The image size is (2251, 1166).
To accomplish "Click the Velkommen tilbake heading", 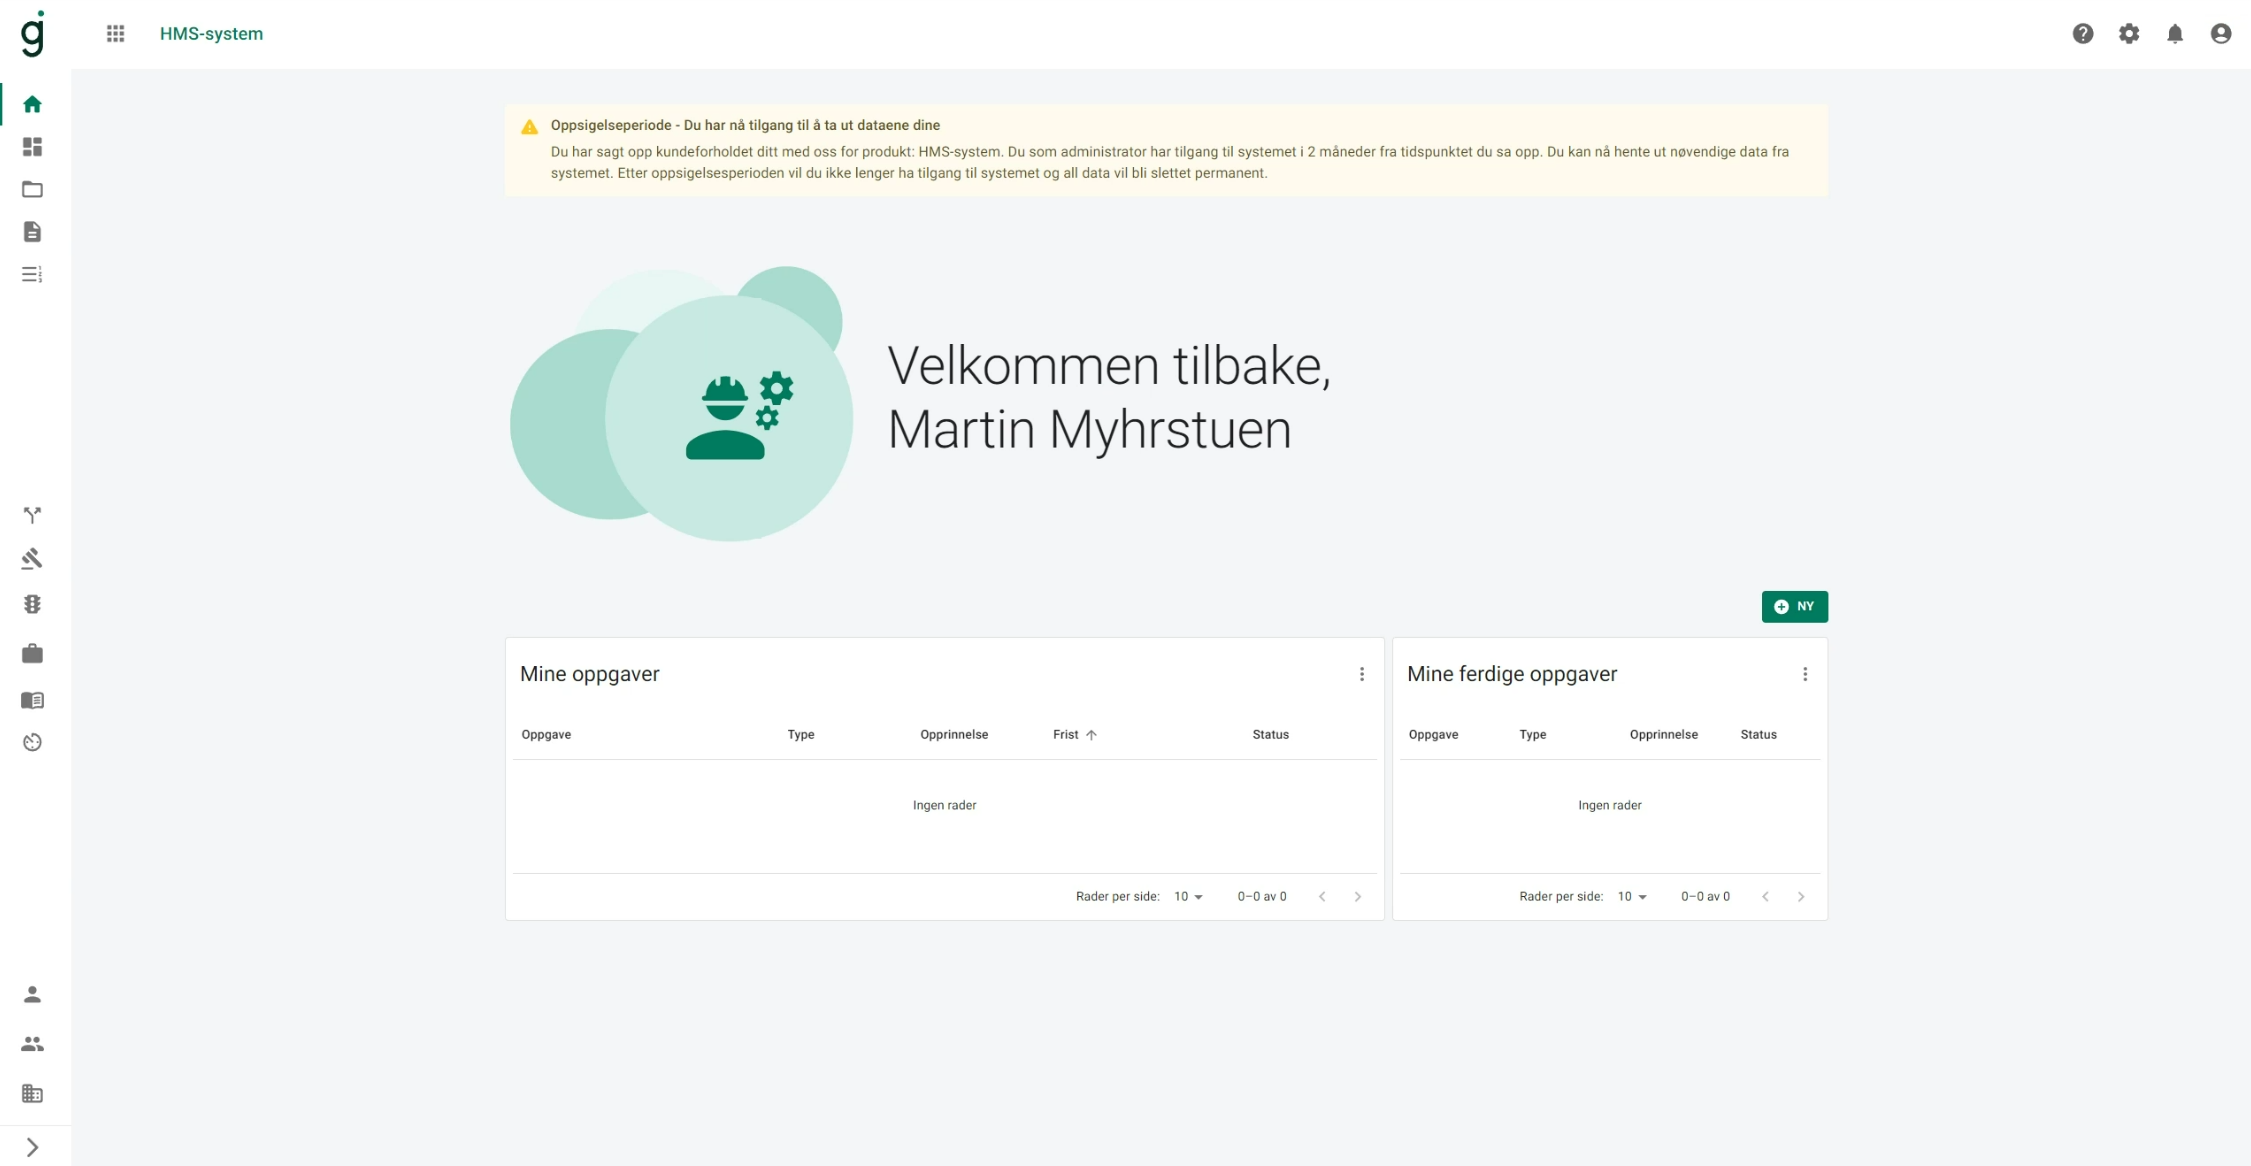I will pos(1108,397).
